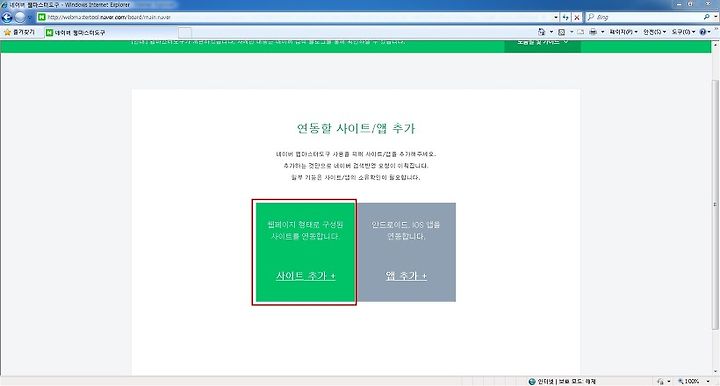Expand the feeds dropdown arrow
The image size is (720, 386).
coord(571,32)
